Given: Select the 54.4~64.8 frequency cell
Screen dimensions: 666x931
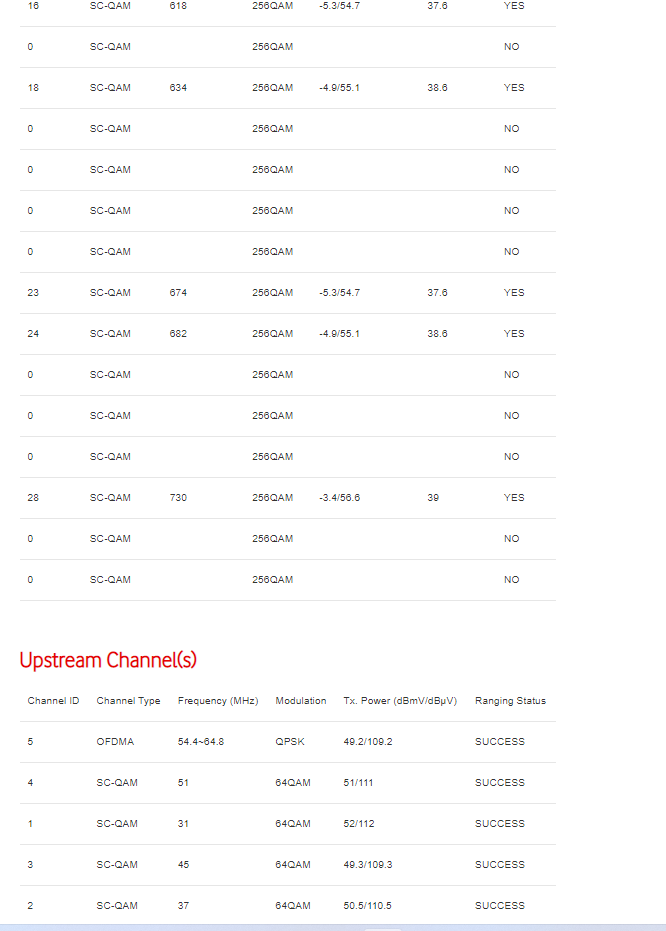Looking at the screenshot, I should (201, 742).
